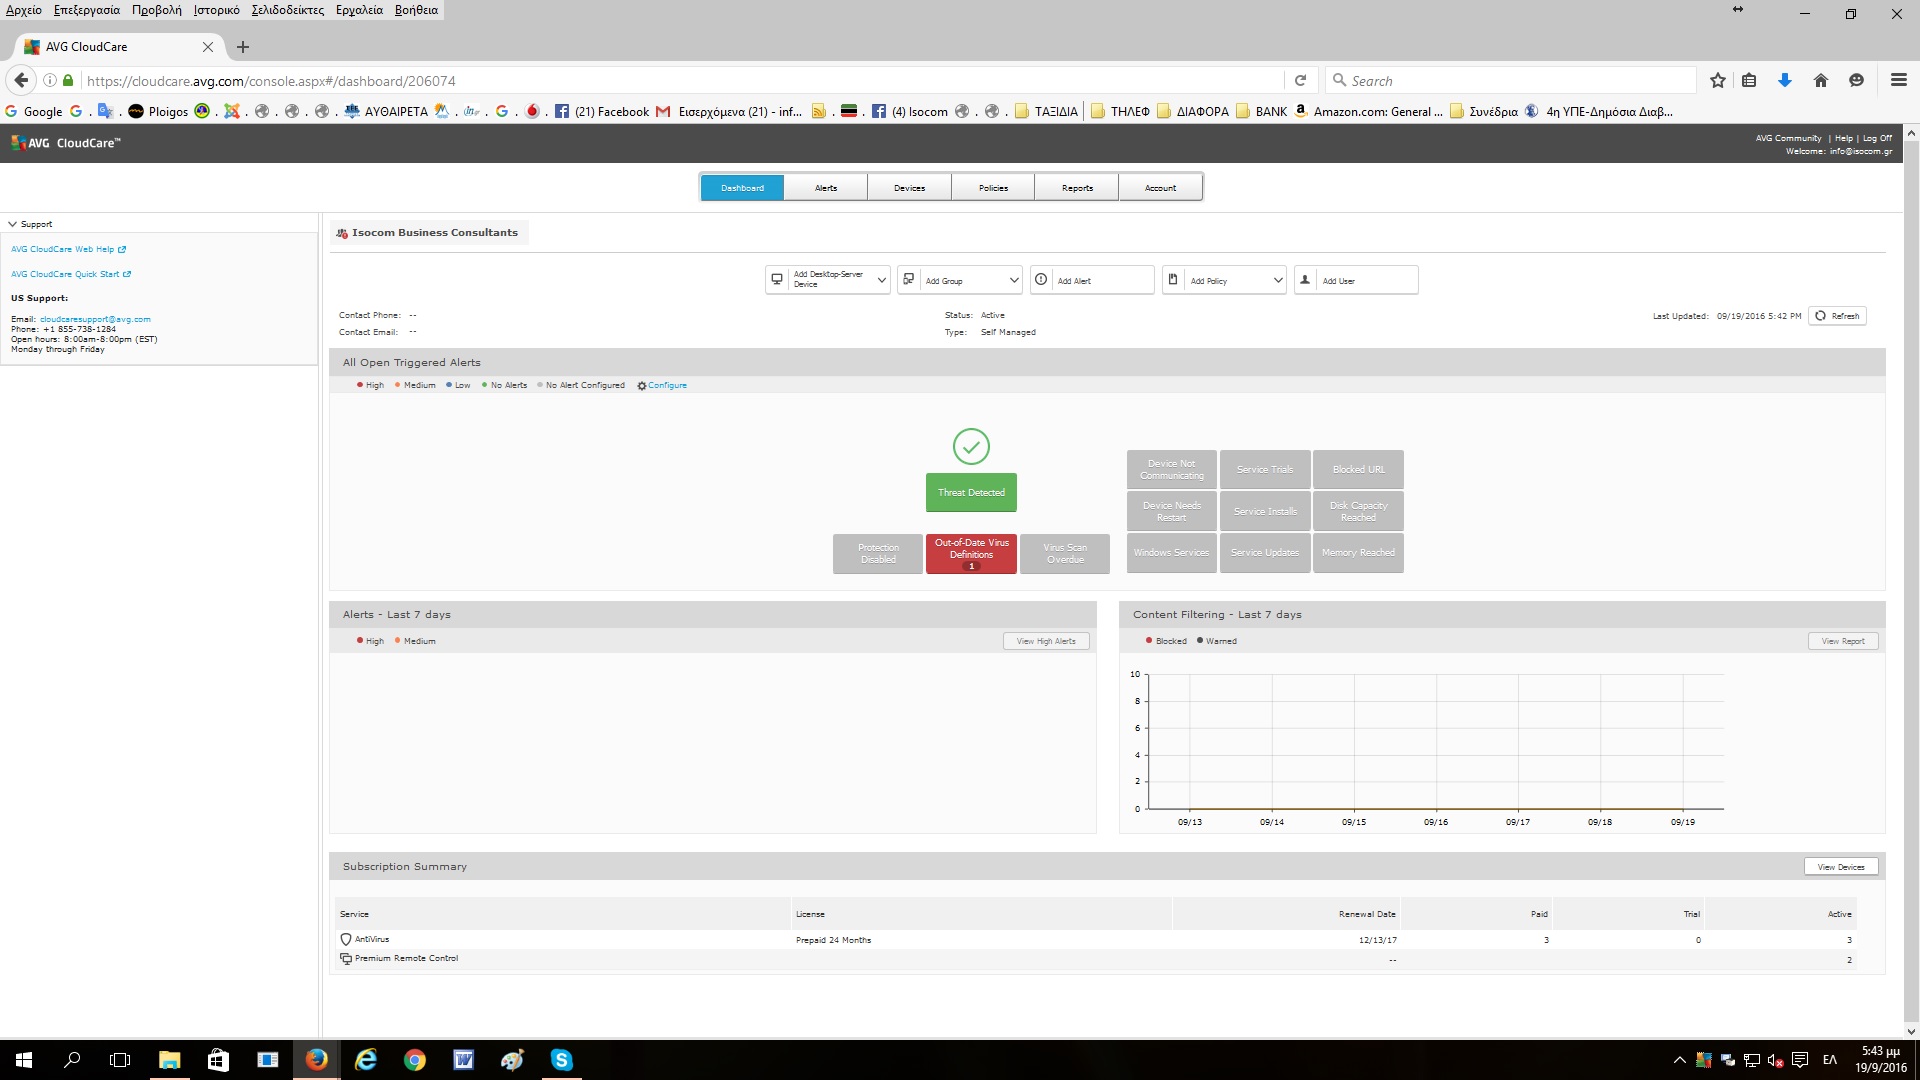Screen dimensions: 1920x1080
Task: Click View Report for Content Filtering
Action: 1843,641
